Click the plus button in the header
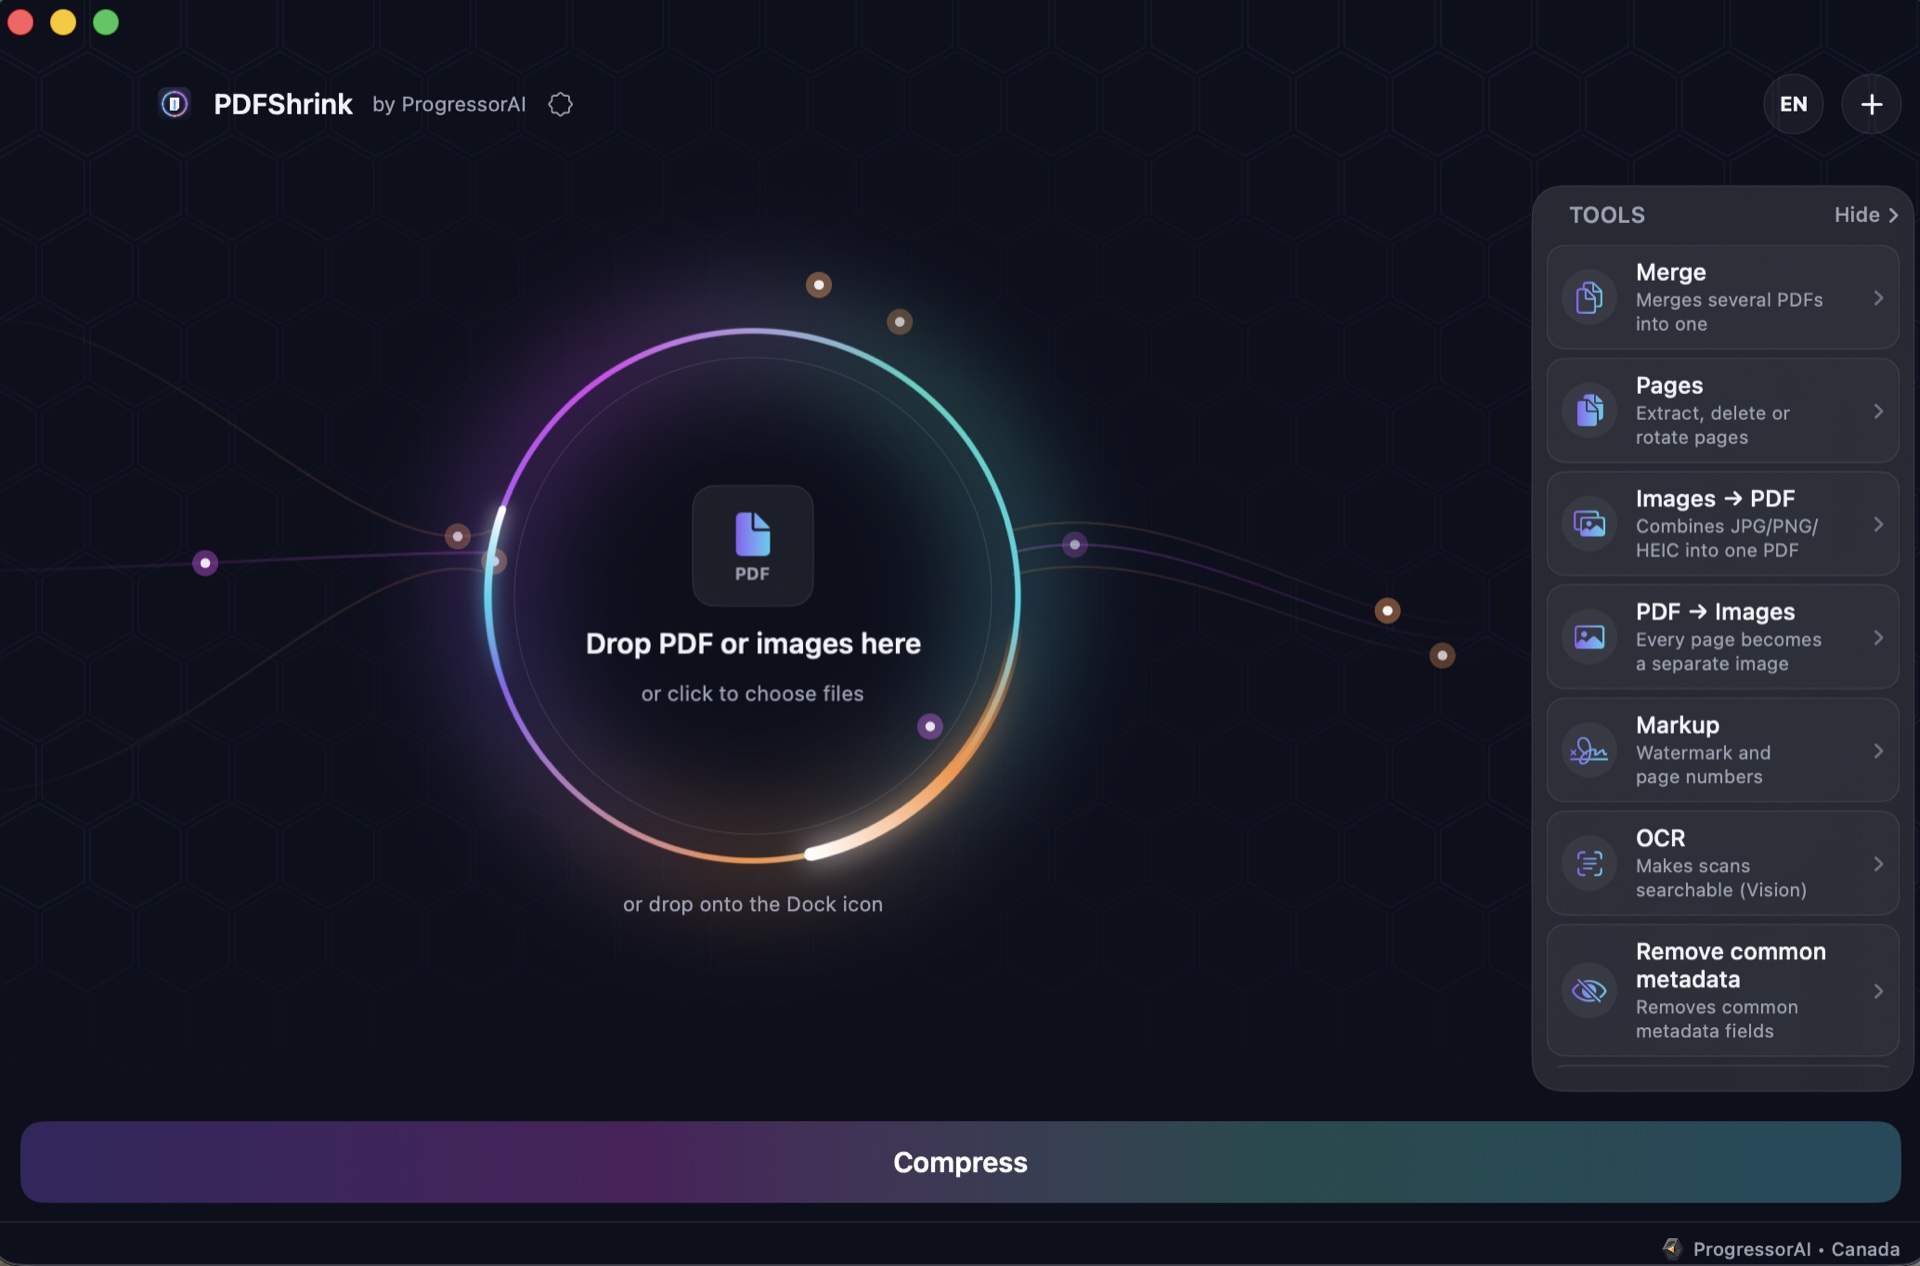 tap(1871, 104)
